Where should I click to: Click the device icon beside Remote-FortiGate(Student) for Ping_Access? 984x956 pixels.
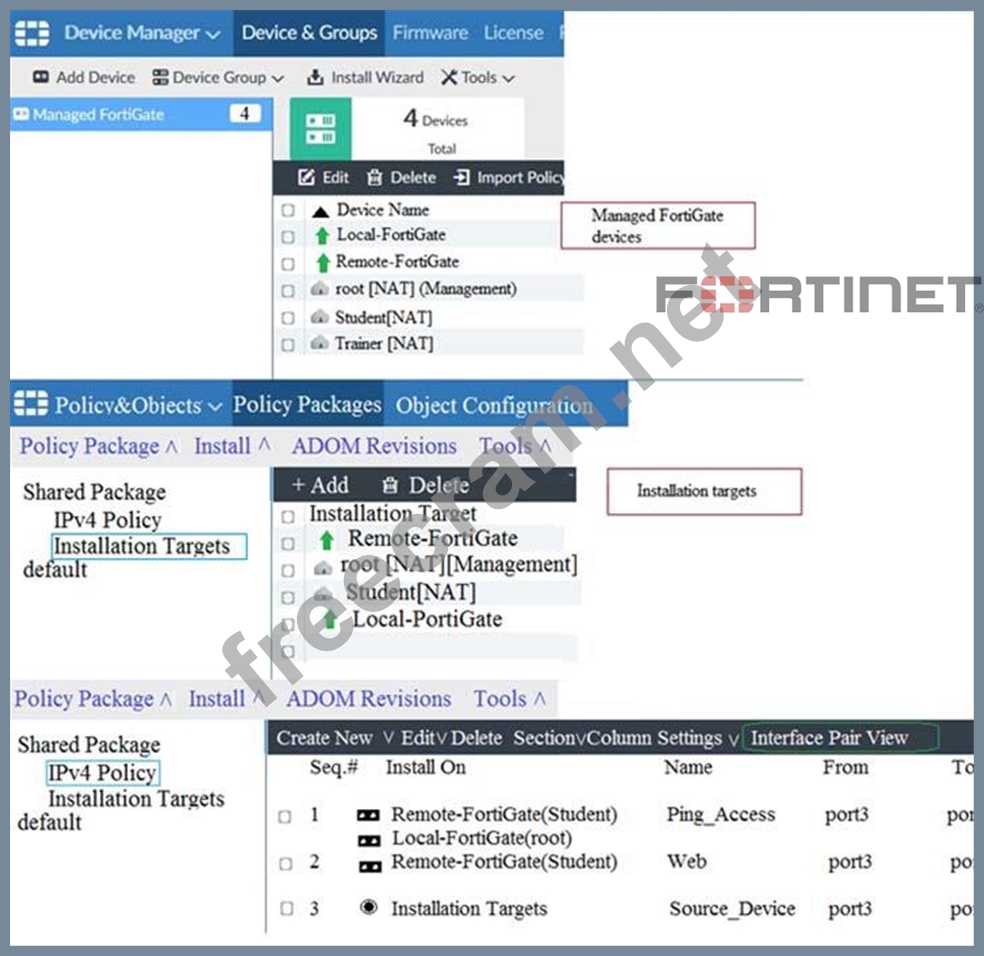coord(368,815)
